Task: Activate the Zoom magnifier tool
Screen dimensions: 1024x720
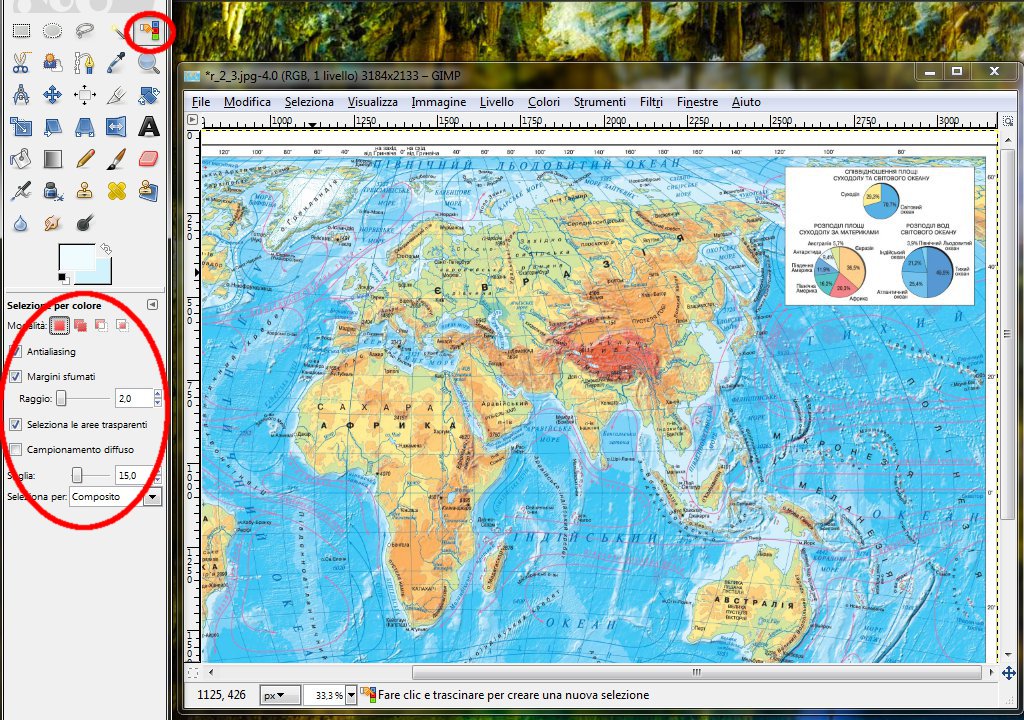Action: (149, 63)
